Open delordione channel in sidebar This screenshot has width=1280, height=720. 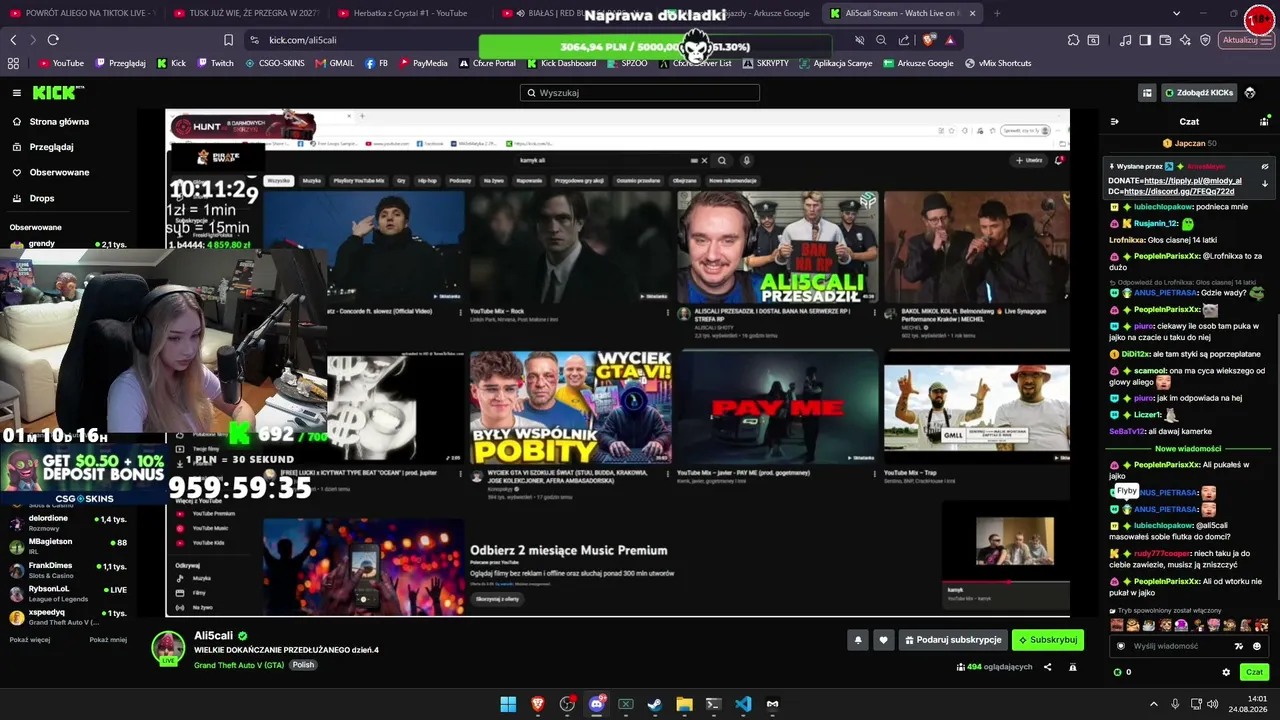pos(68,523)
